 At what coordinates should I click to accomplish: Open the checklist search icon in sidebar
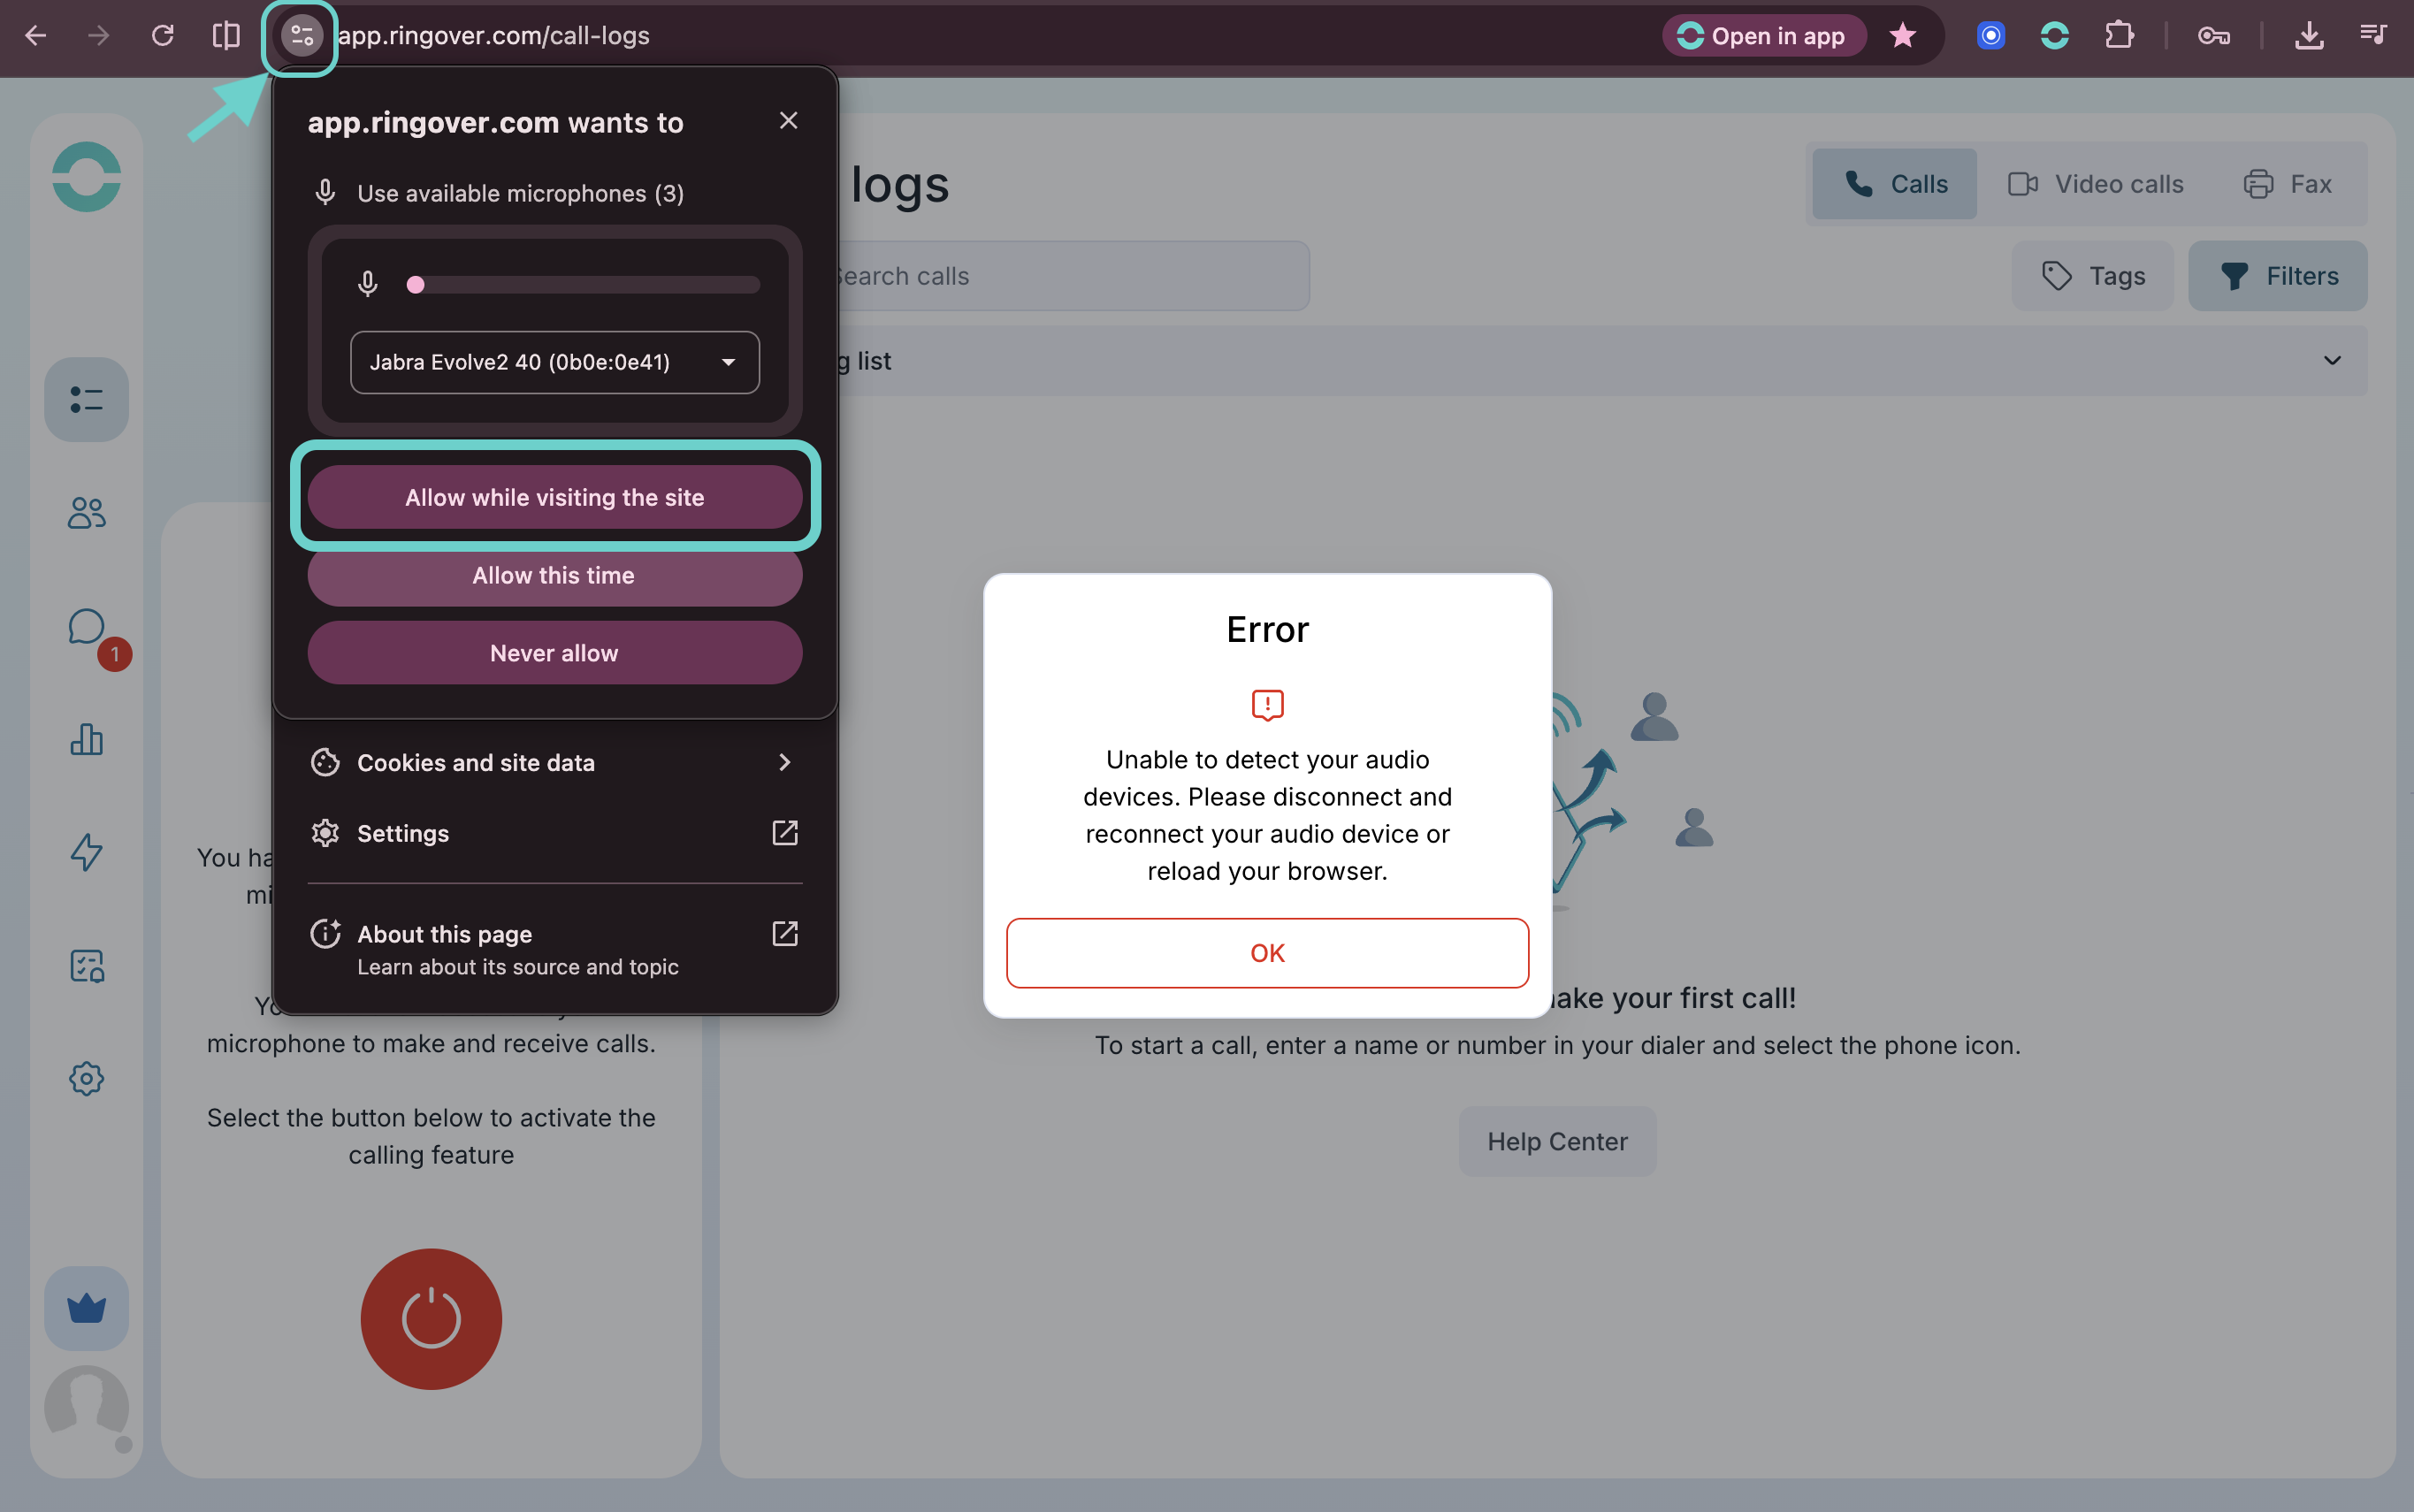tap(87, 966)
